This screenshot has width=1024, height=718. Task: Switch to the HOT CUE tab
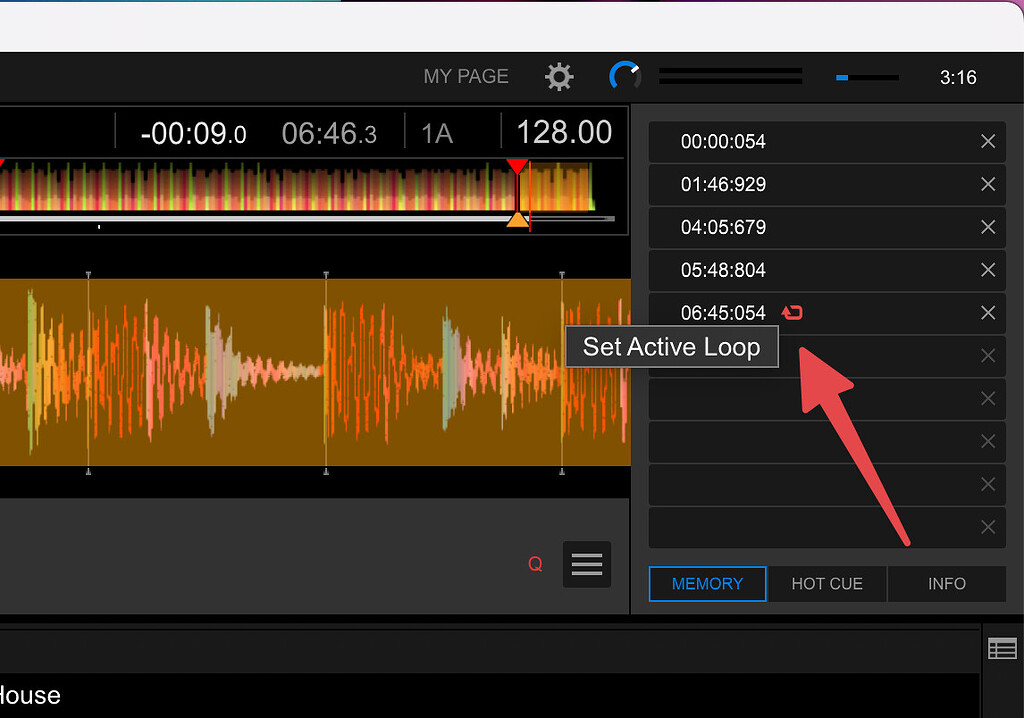(x=827, y=583)
